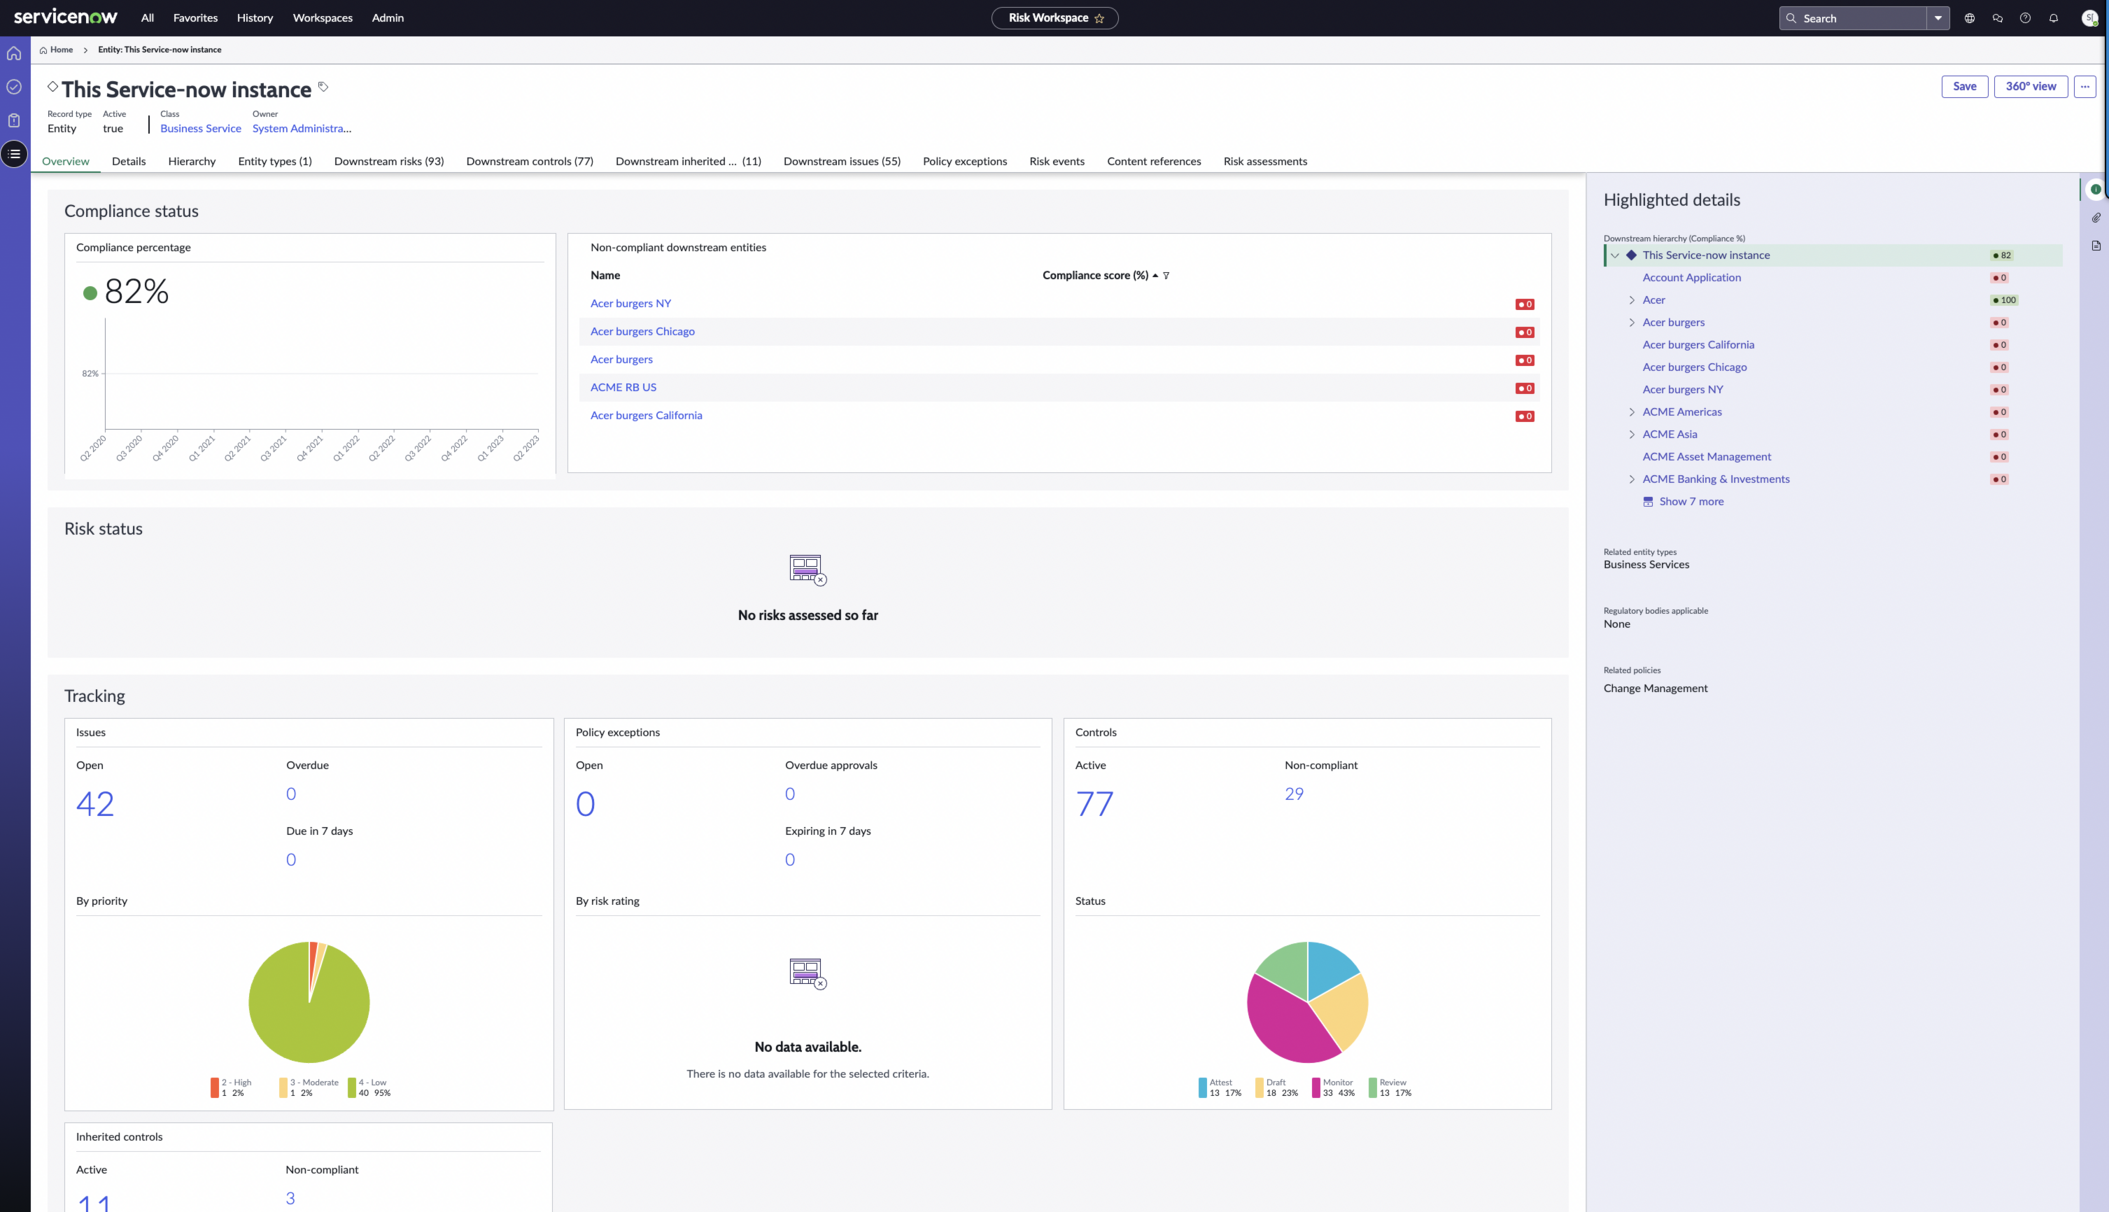Image resolution: width=2109 pixels, height=1212 pixels.
Task: Open the Workspaces menu
Action: click(x=322, y=18)
